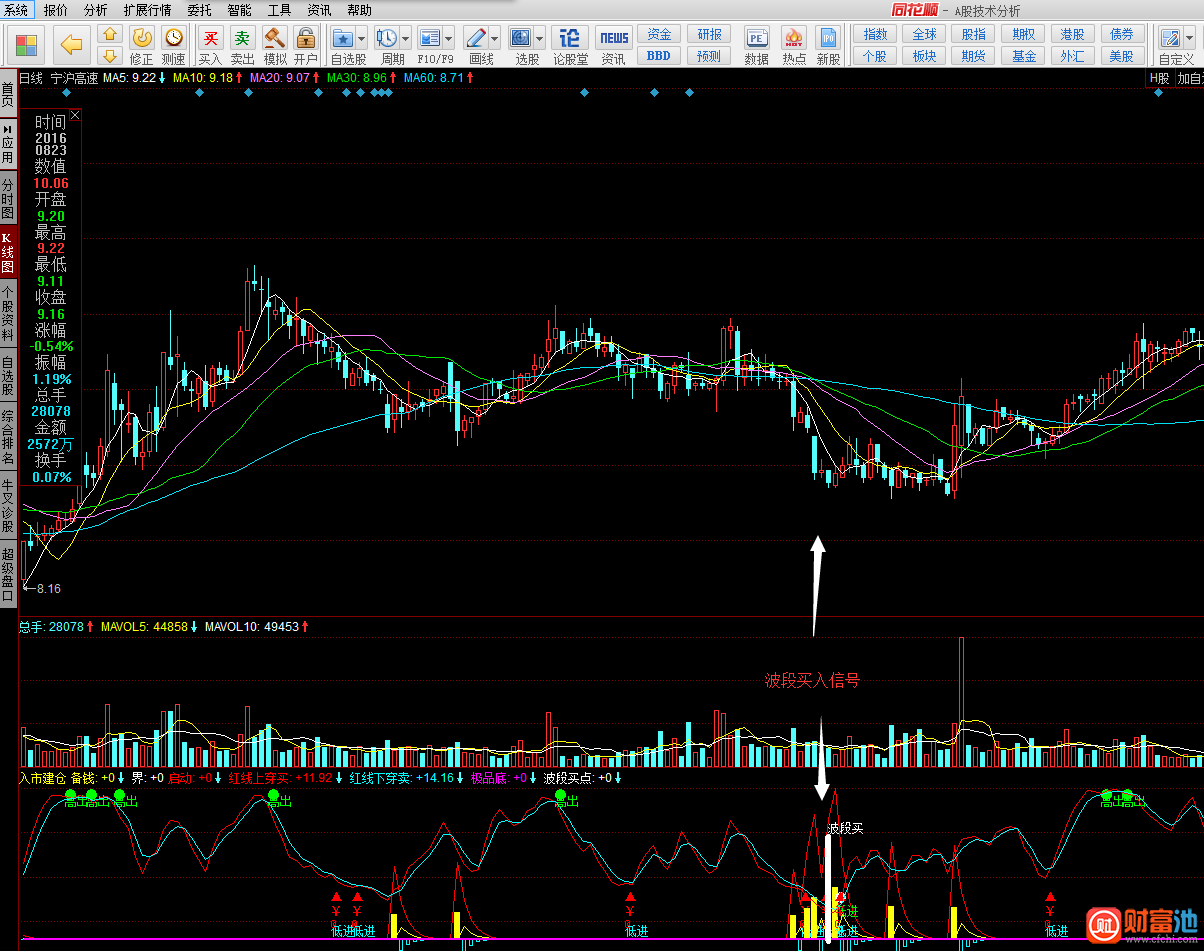The image size is (1204, 951).
Task: Open the 扩展行情 menu
Action: click(x=147, y=10)
